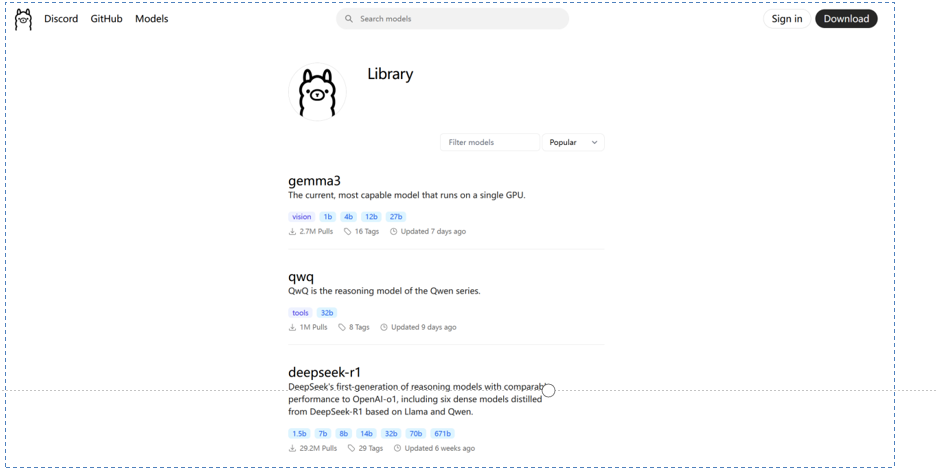Focus the Search models field
The height and width of the screenshot is (470, 938).
tap(452, 19)
